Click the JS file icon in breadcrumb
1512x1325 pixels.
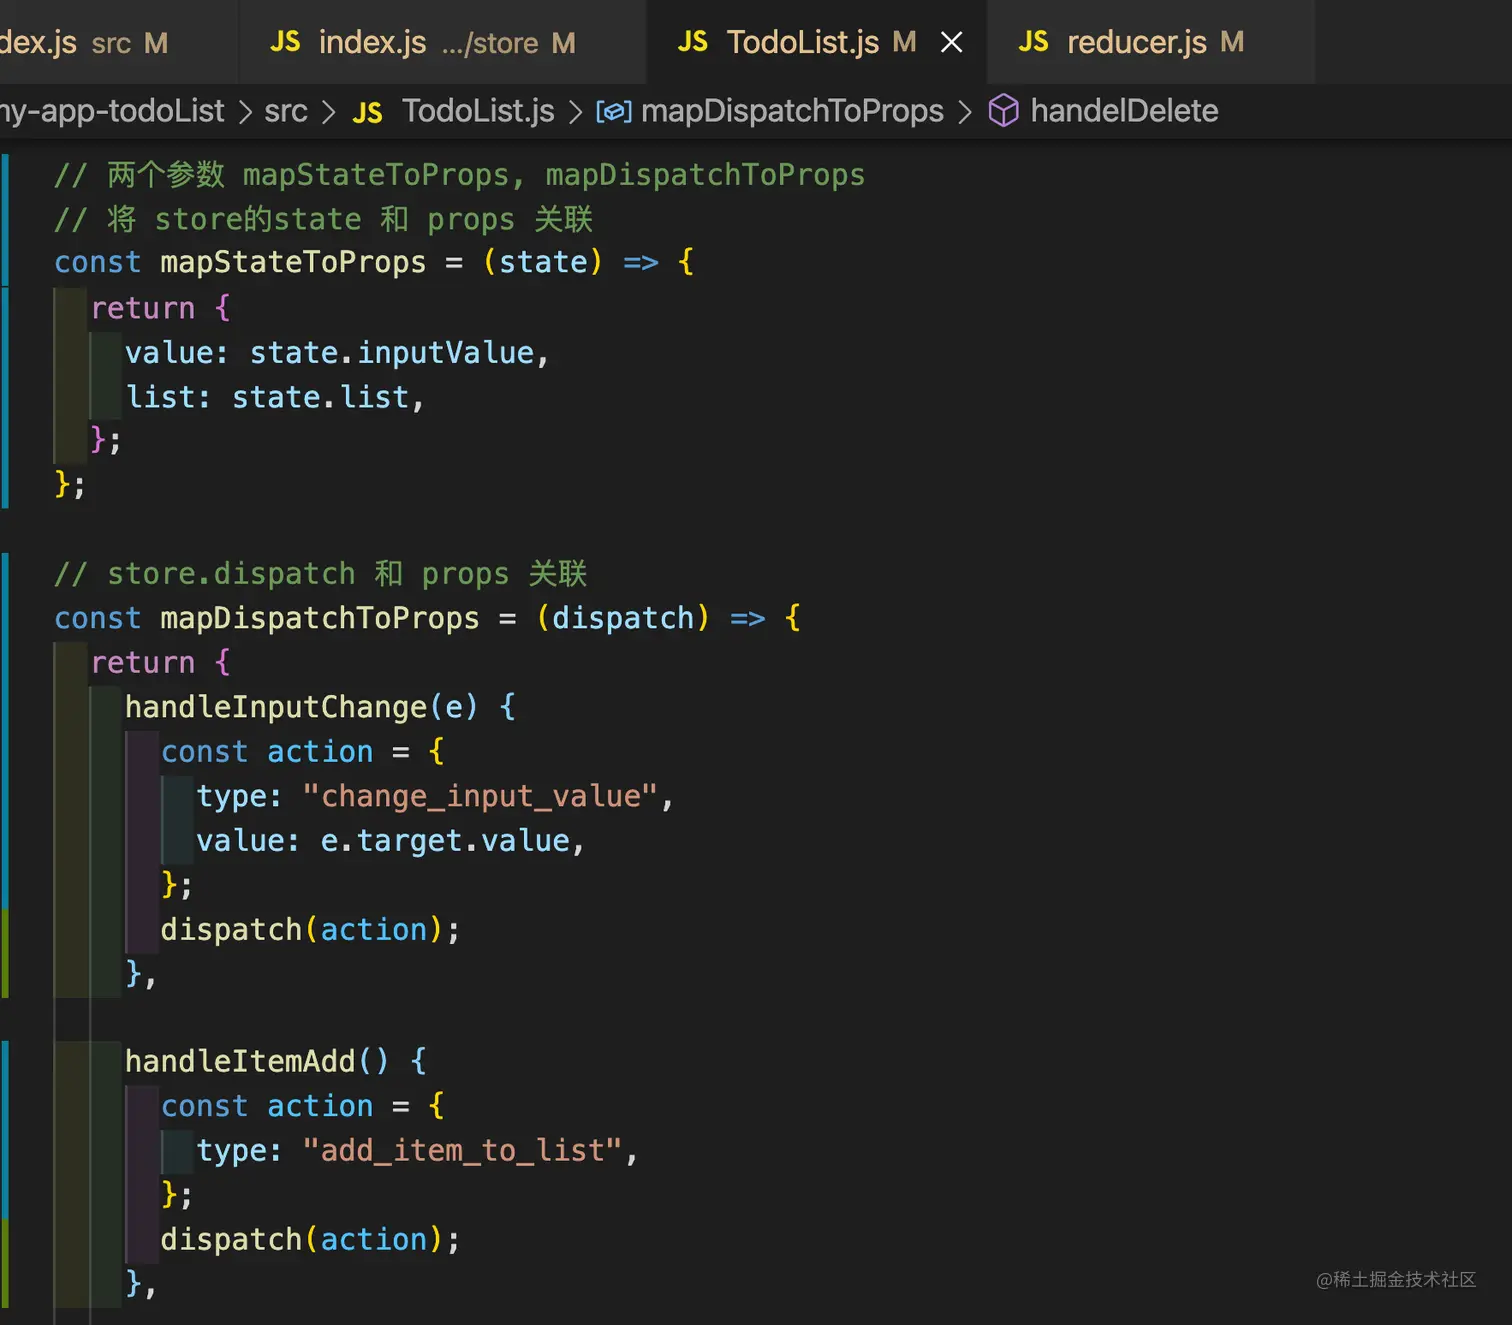(x=367, y=112)
